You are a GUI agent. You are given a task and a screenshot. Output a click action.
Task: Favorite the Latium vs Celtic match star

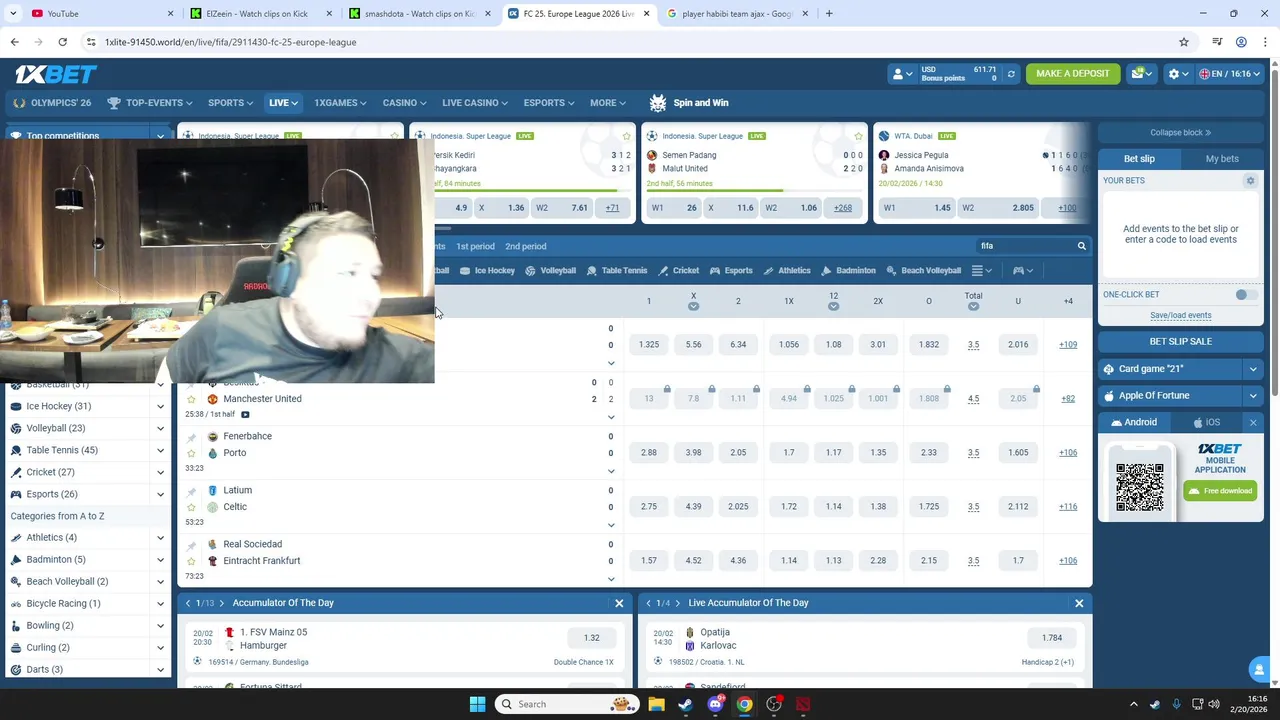pyautogui.click(x=192, y=507)
